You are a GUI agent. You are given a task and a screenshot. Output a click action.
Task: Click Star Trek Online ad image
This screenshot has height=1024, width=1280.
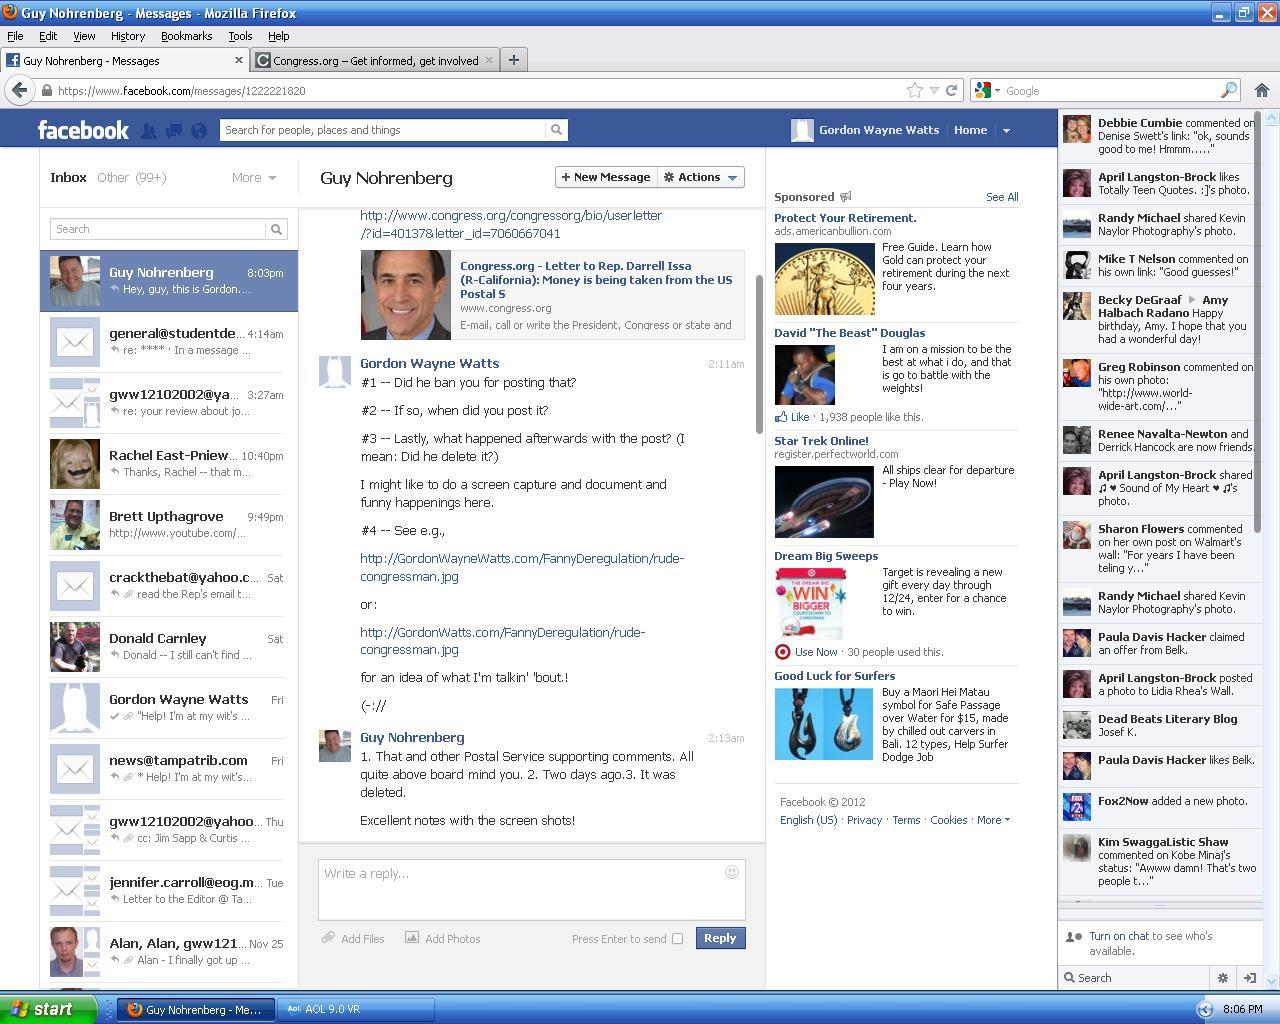pyautogui.click(x=824, y=502)
